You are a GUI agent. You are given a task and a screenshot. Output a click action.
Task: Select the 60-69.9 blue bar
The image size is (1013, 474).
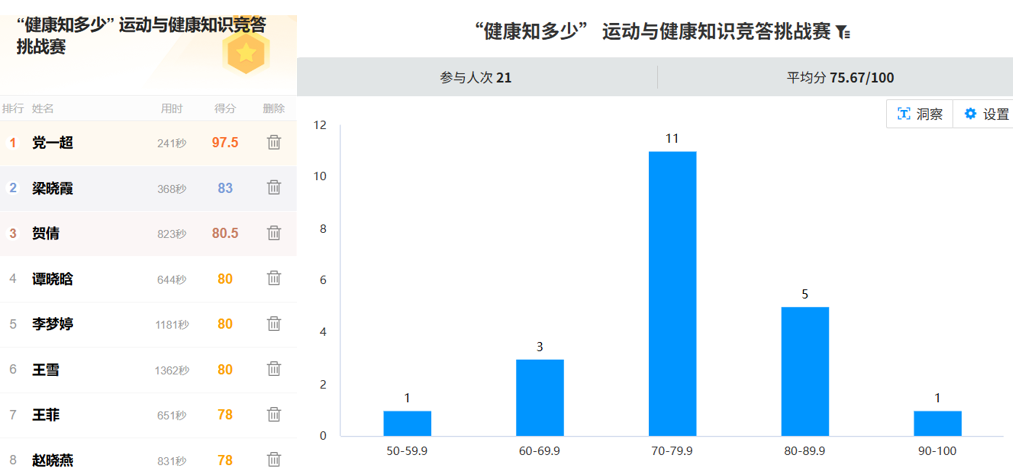point(540,397)
